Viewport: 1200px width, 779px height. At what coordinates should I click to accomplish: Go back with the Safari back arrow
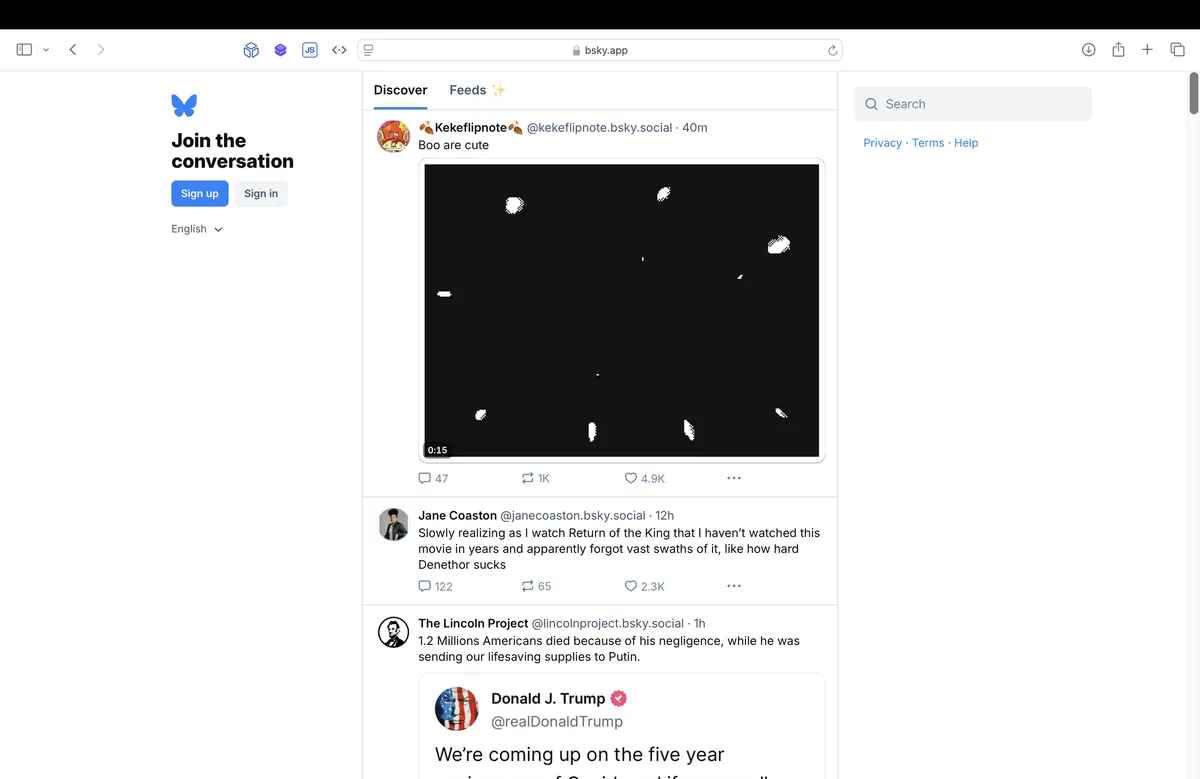(73, 50)
